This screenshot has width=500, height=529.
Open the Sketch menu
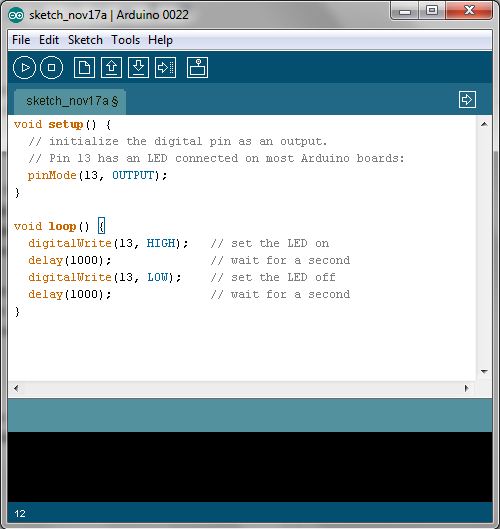(x=85, y=40)
